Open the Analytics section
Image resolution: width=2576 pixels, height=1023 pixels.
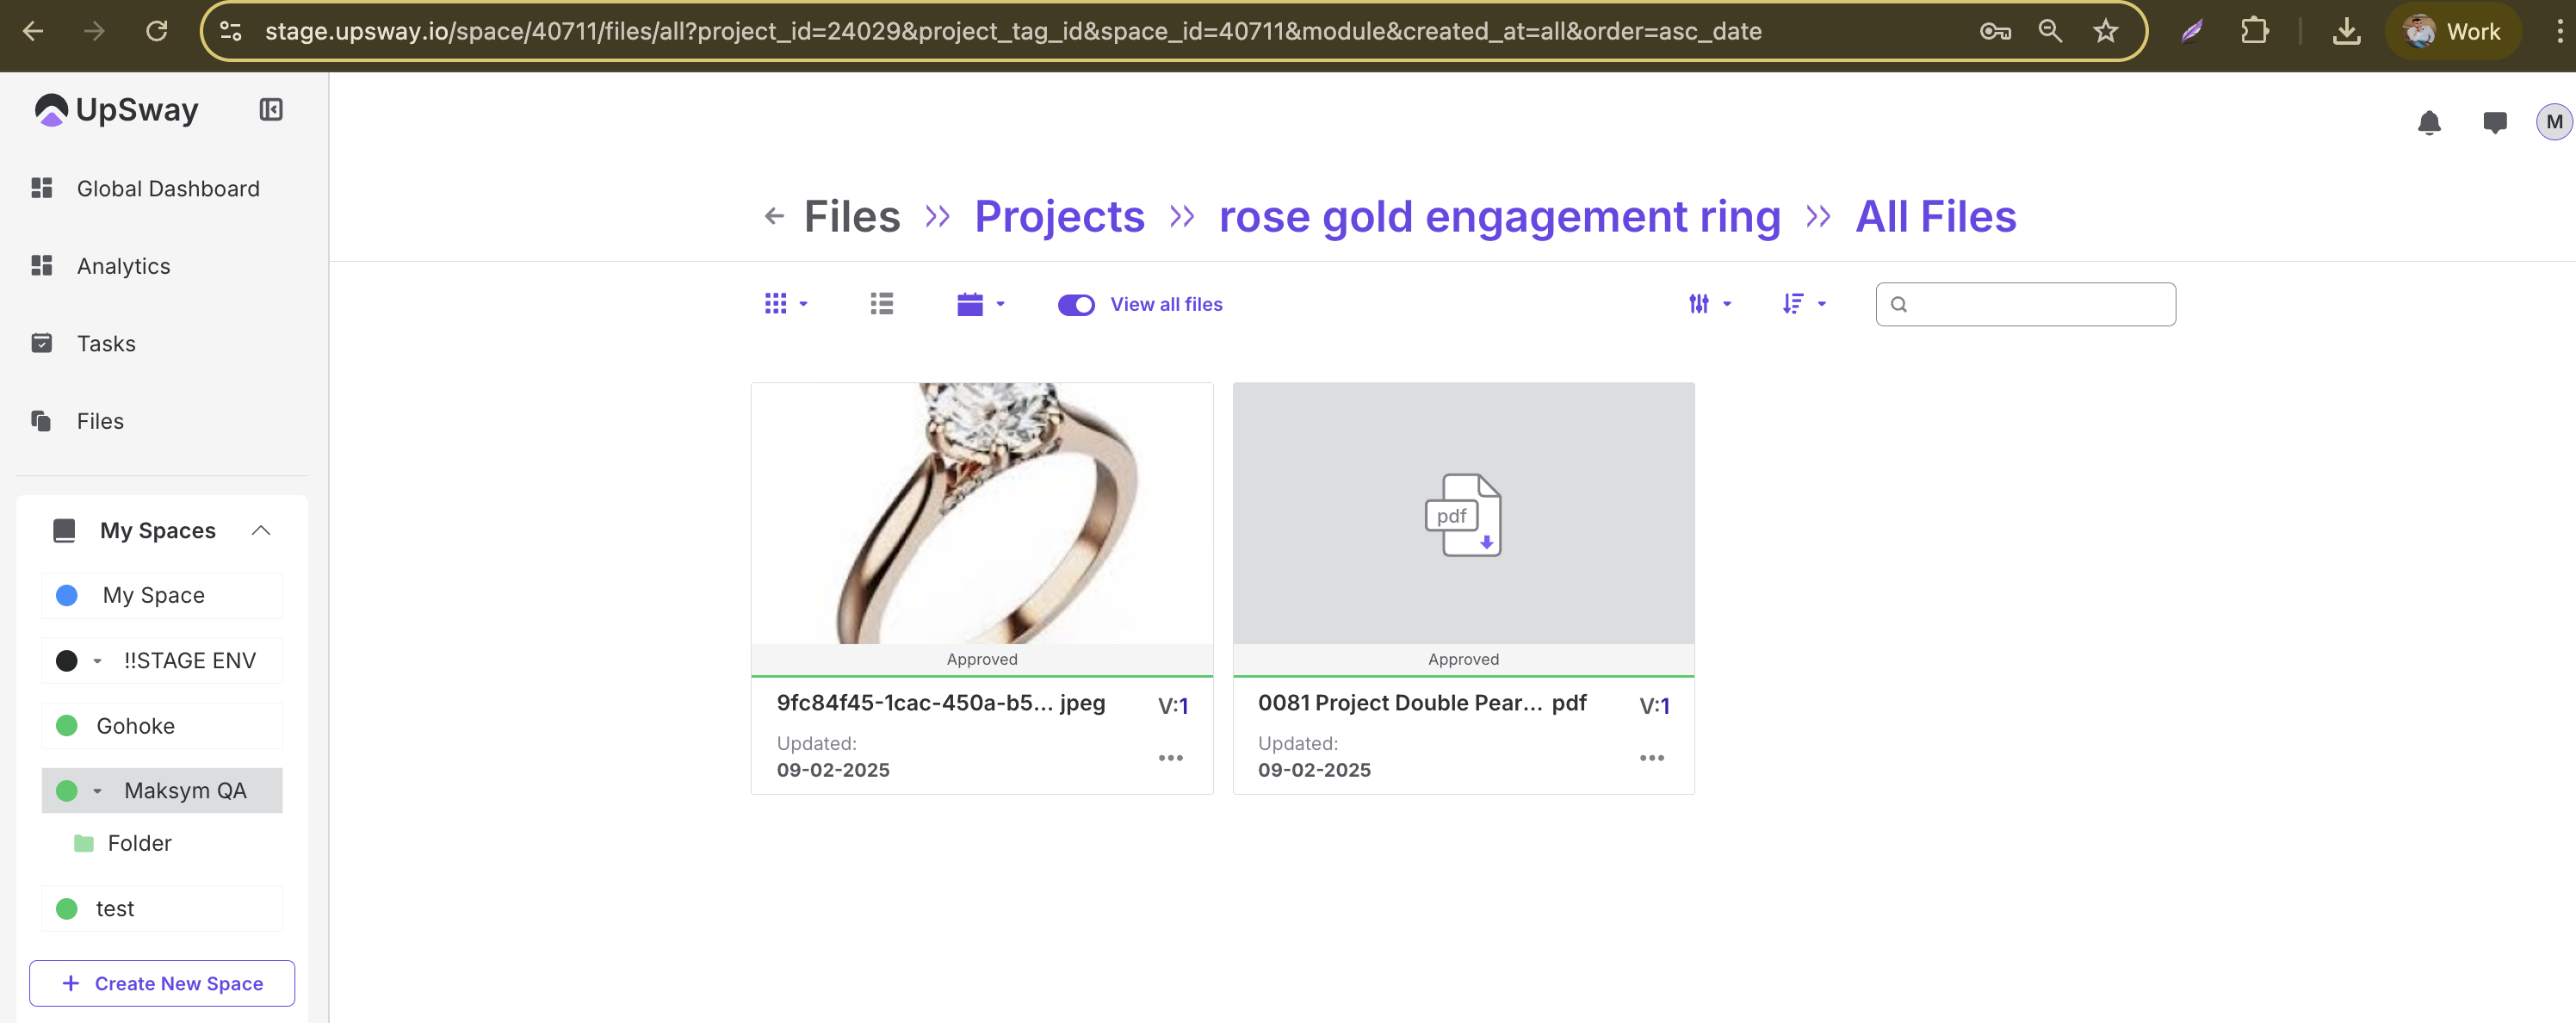click(123, 266)
